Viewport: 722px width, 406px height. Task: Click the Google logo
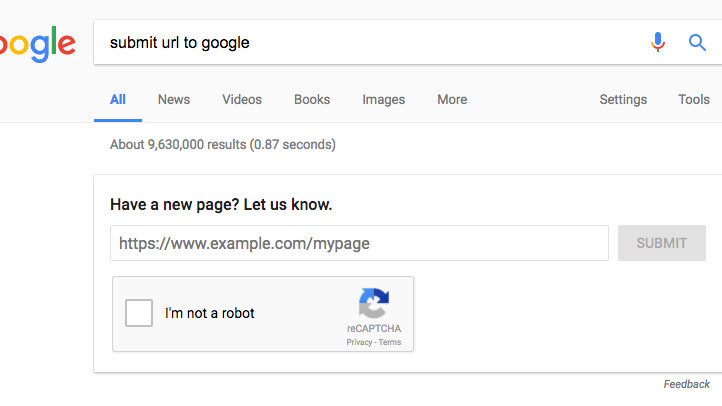coord(36,44)
